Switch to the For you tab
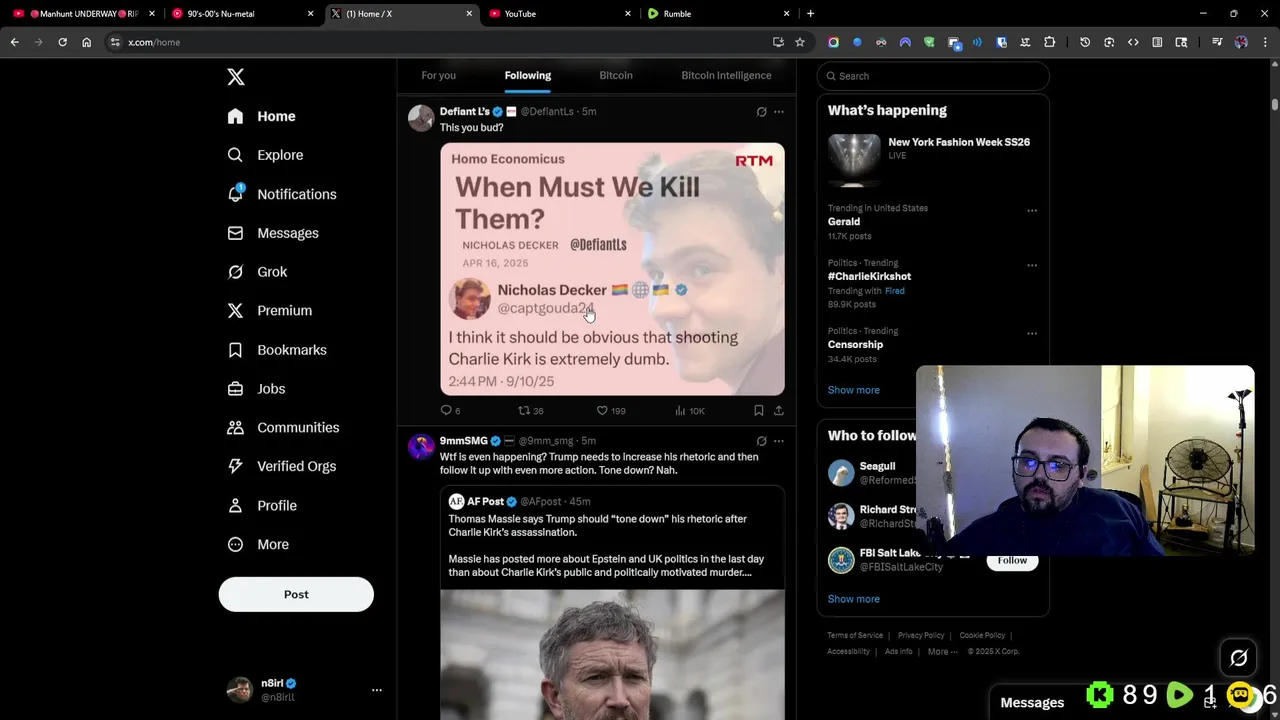This screenshot has height=720, width=1280. coord(438,75)
